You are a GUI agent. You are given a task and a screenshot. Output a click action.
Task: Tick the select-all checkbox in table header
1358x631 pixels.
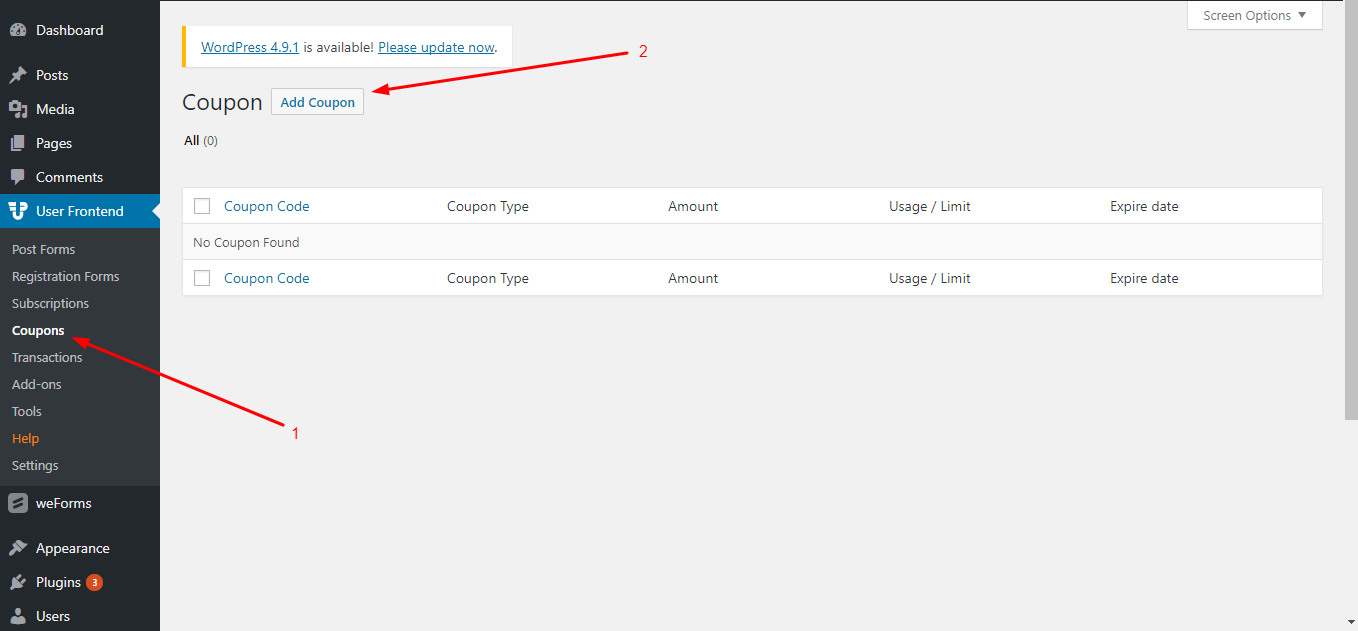(202, 206)
